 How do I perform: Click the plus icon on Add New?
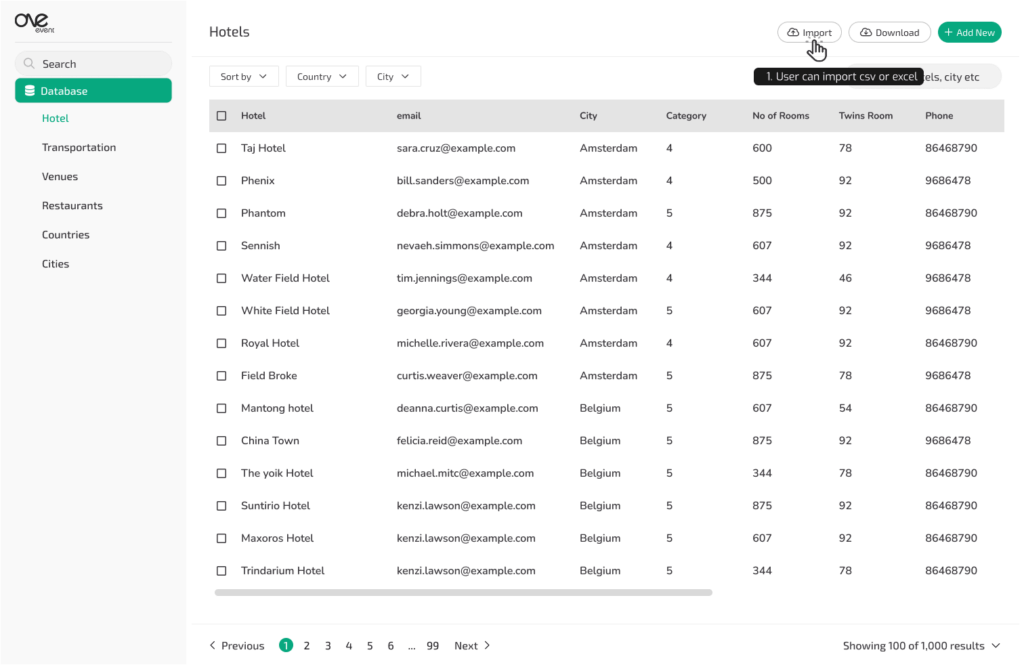(x=948, y=33)
